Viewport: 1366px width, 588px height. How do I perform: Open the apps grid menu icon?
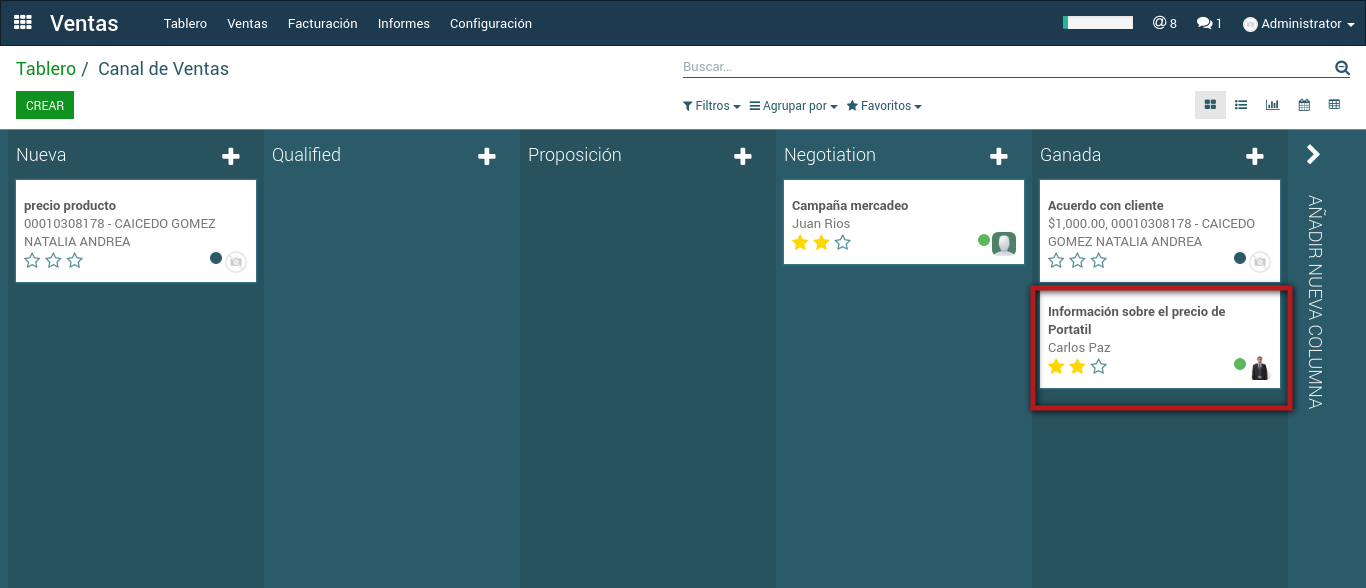22,23
